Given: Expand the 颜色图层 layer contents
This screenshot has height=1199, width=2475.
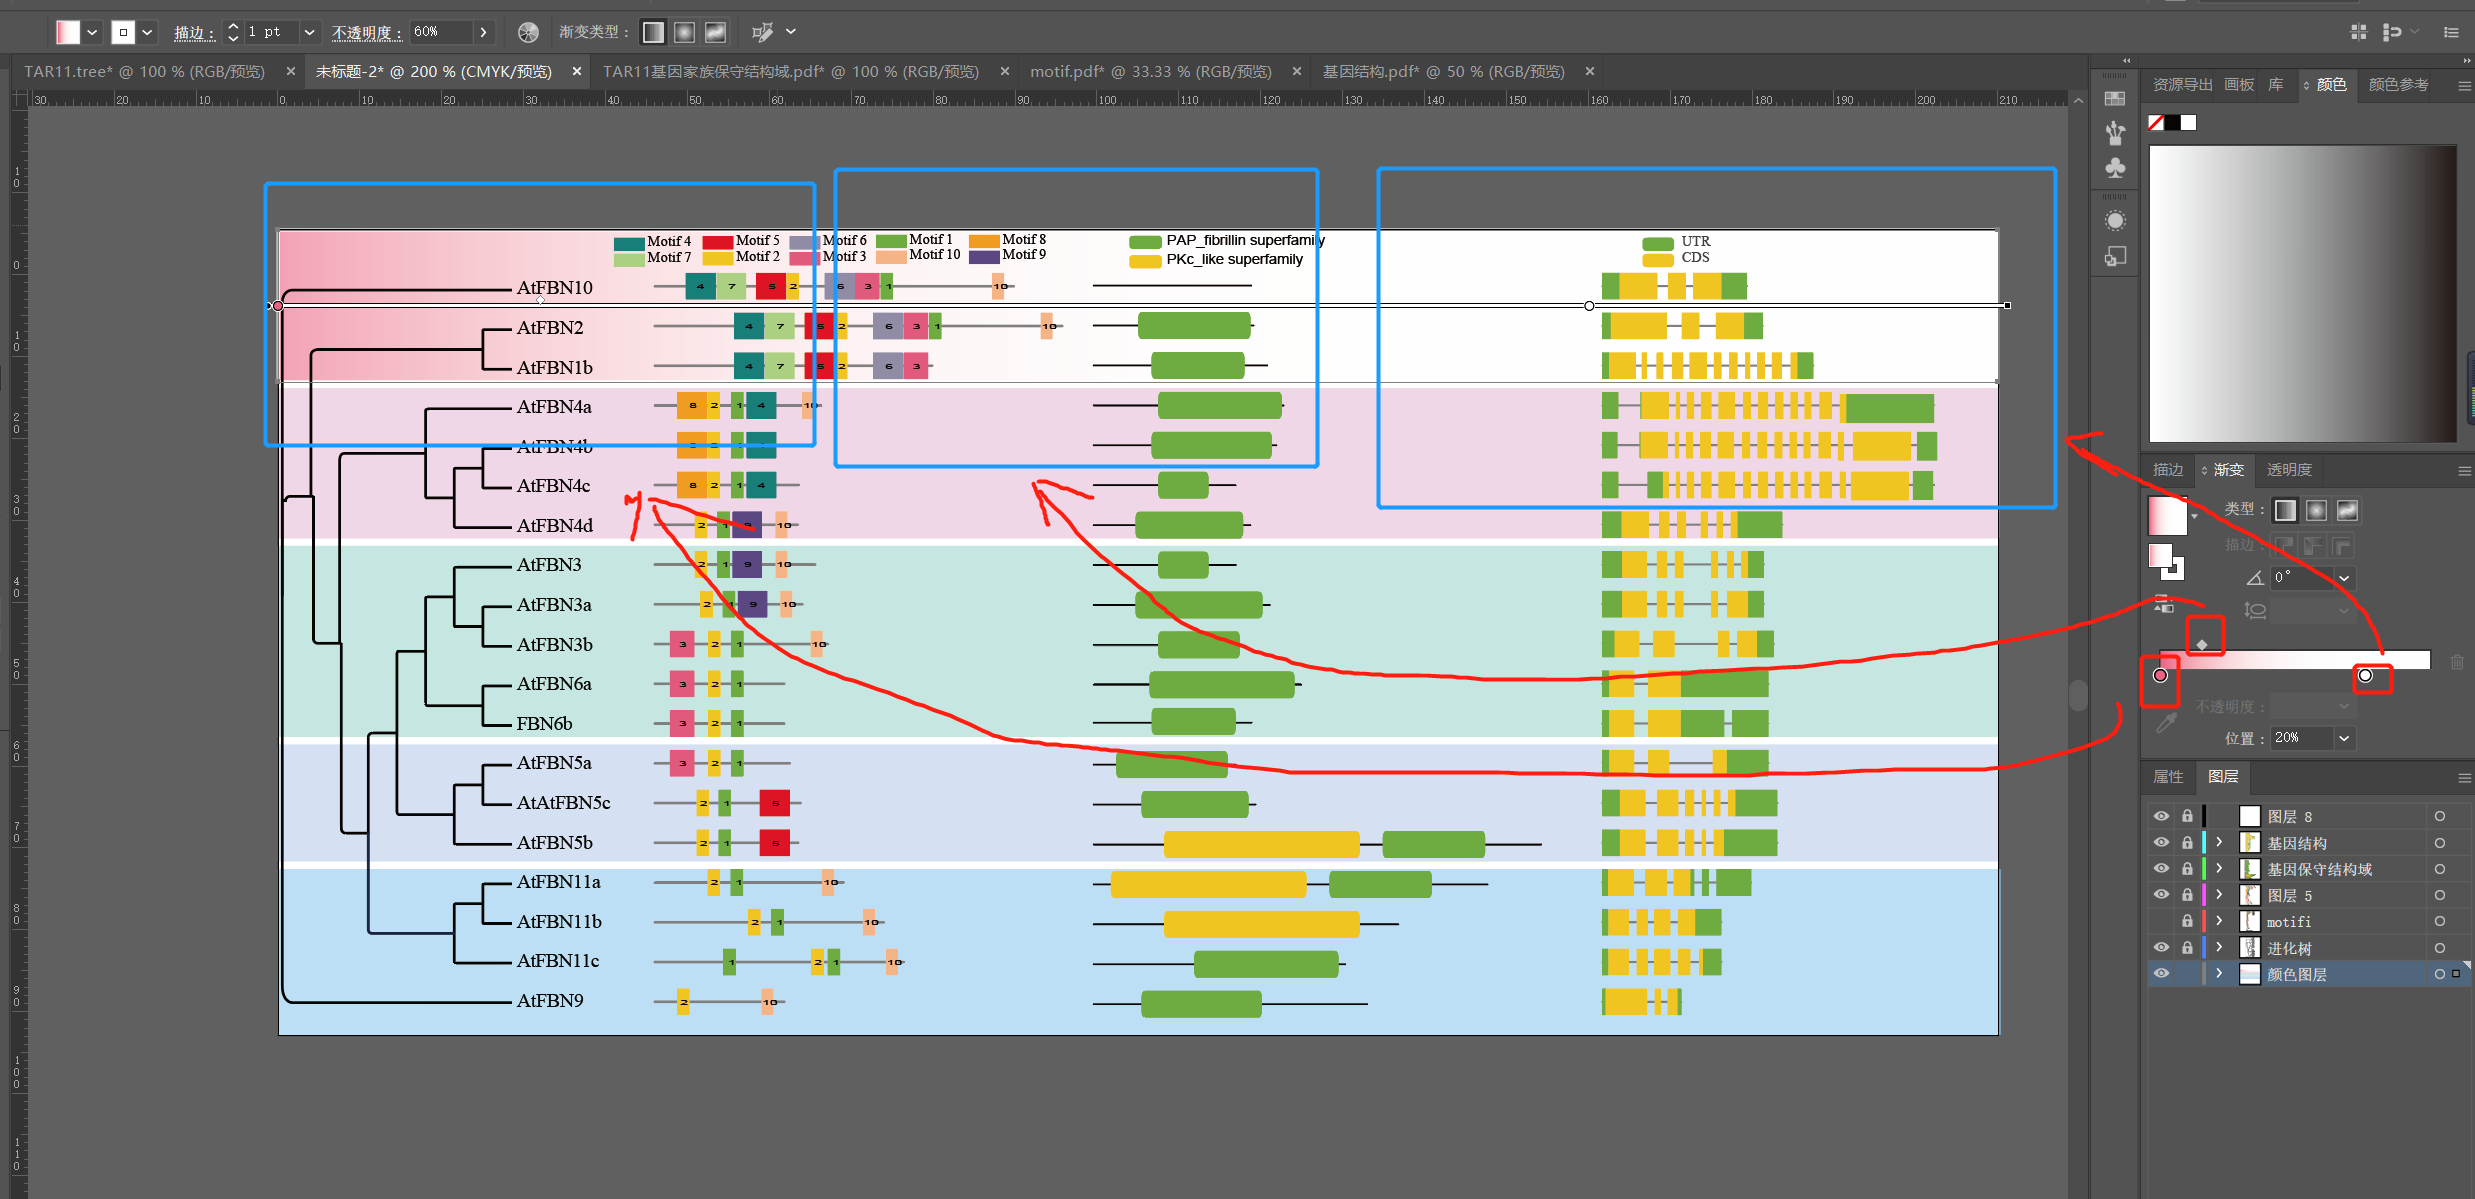Looking at the screenshot, I should [x=2219, y=973].
